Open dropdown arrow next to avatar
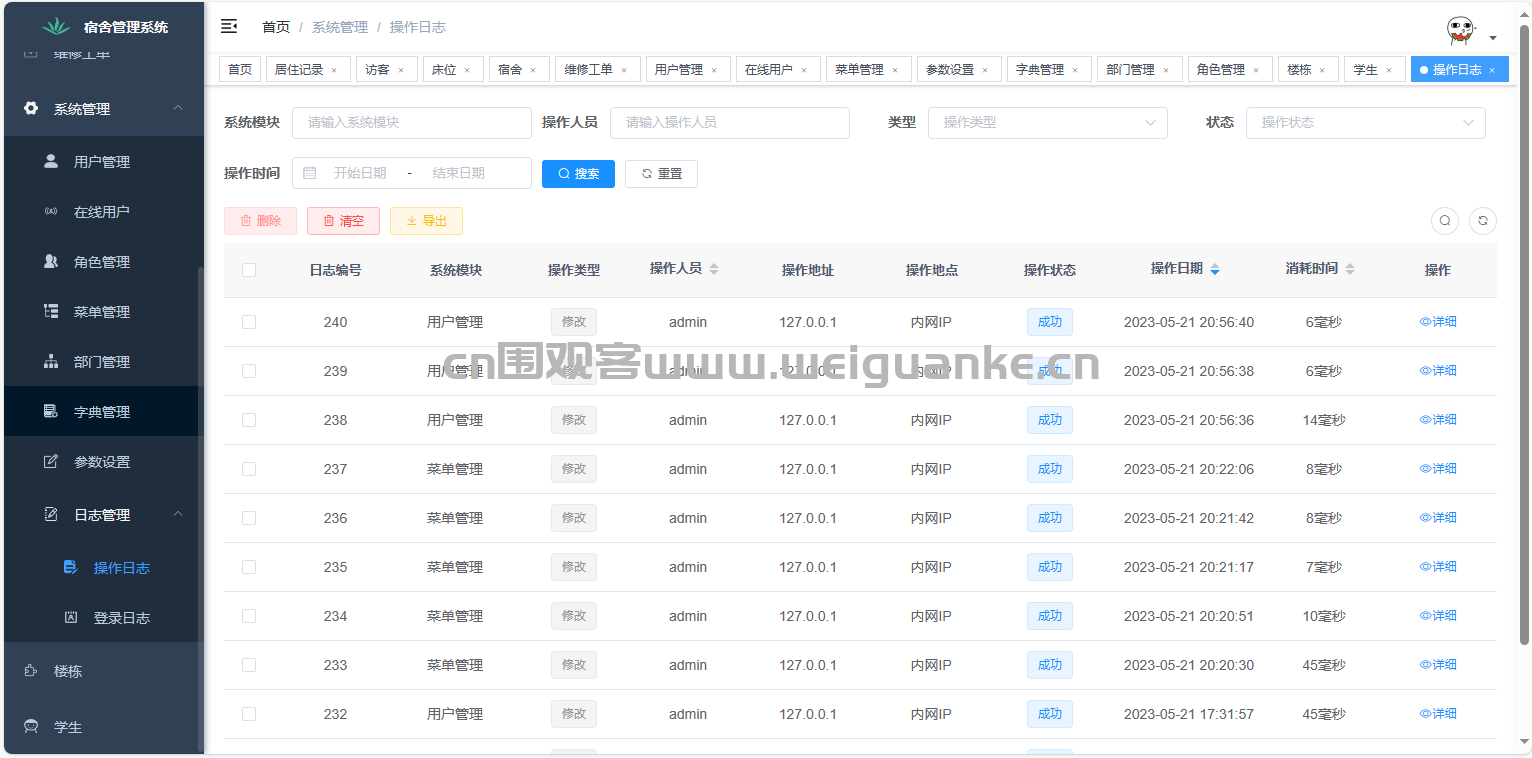 1493,38
